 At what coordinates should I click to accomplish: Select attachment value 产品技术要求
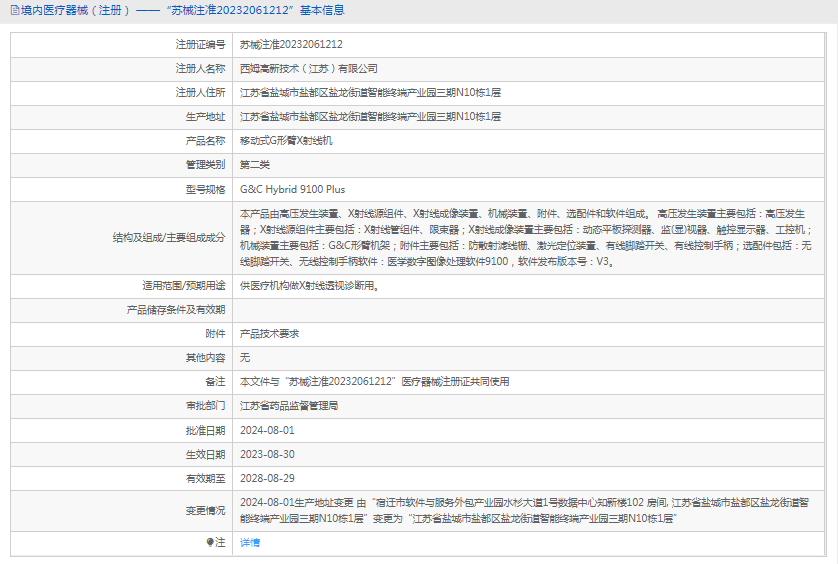pyautogui.click(x=269, y=334)
